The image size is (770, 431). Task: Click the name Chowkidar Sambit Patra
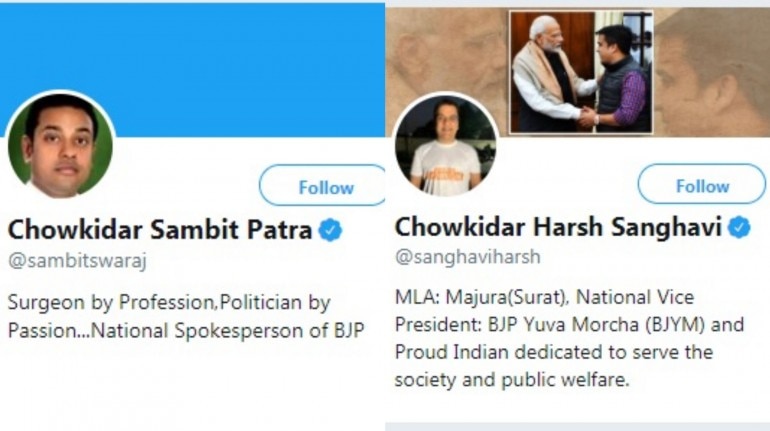[x=160, y=230]
